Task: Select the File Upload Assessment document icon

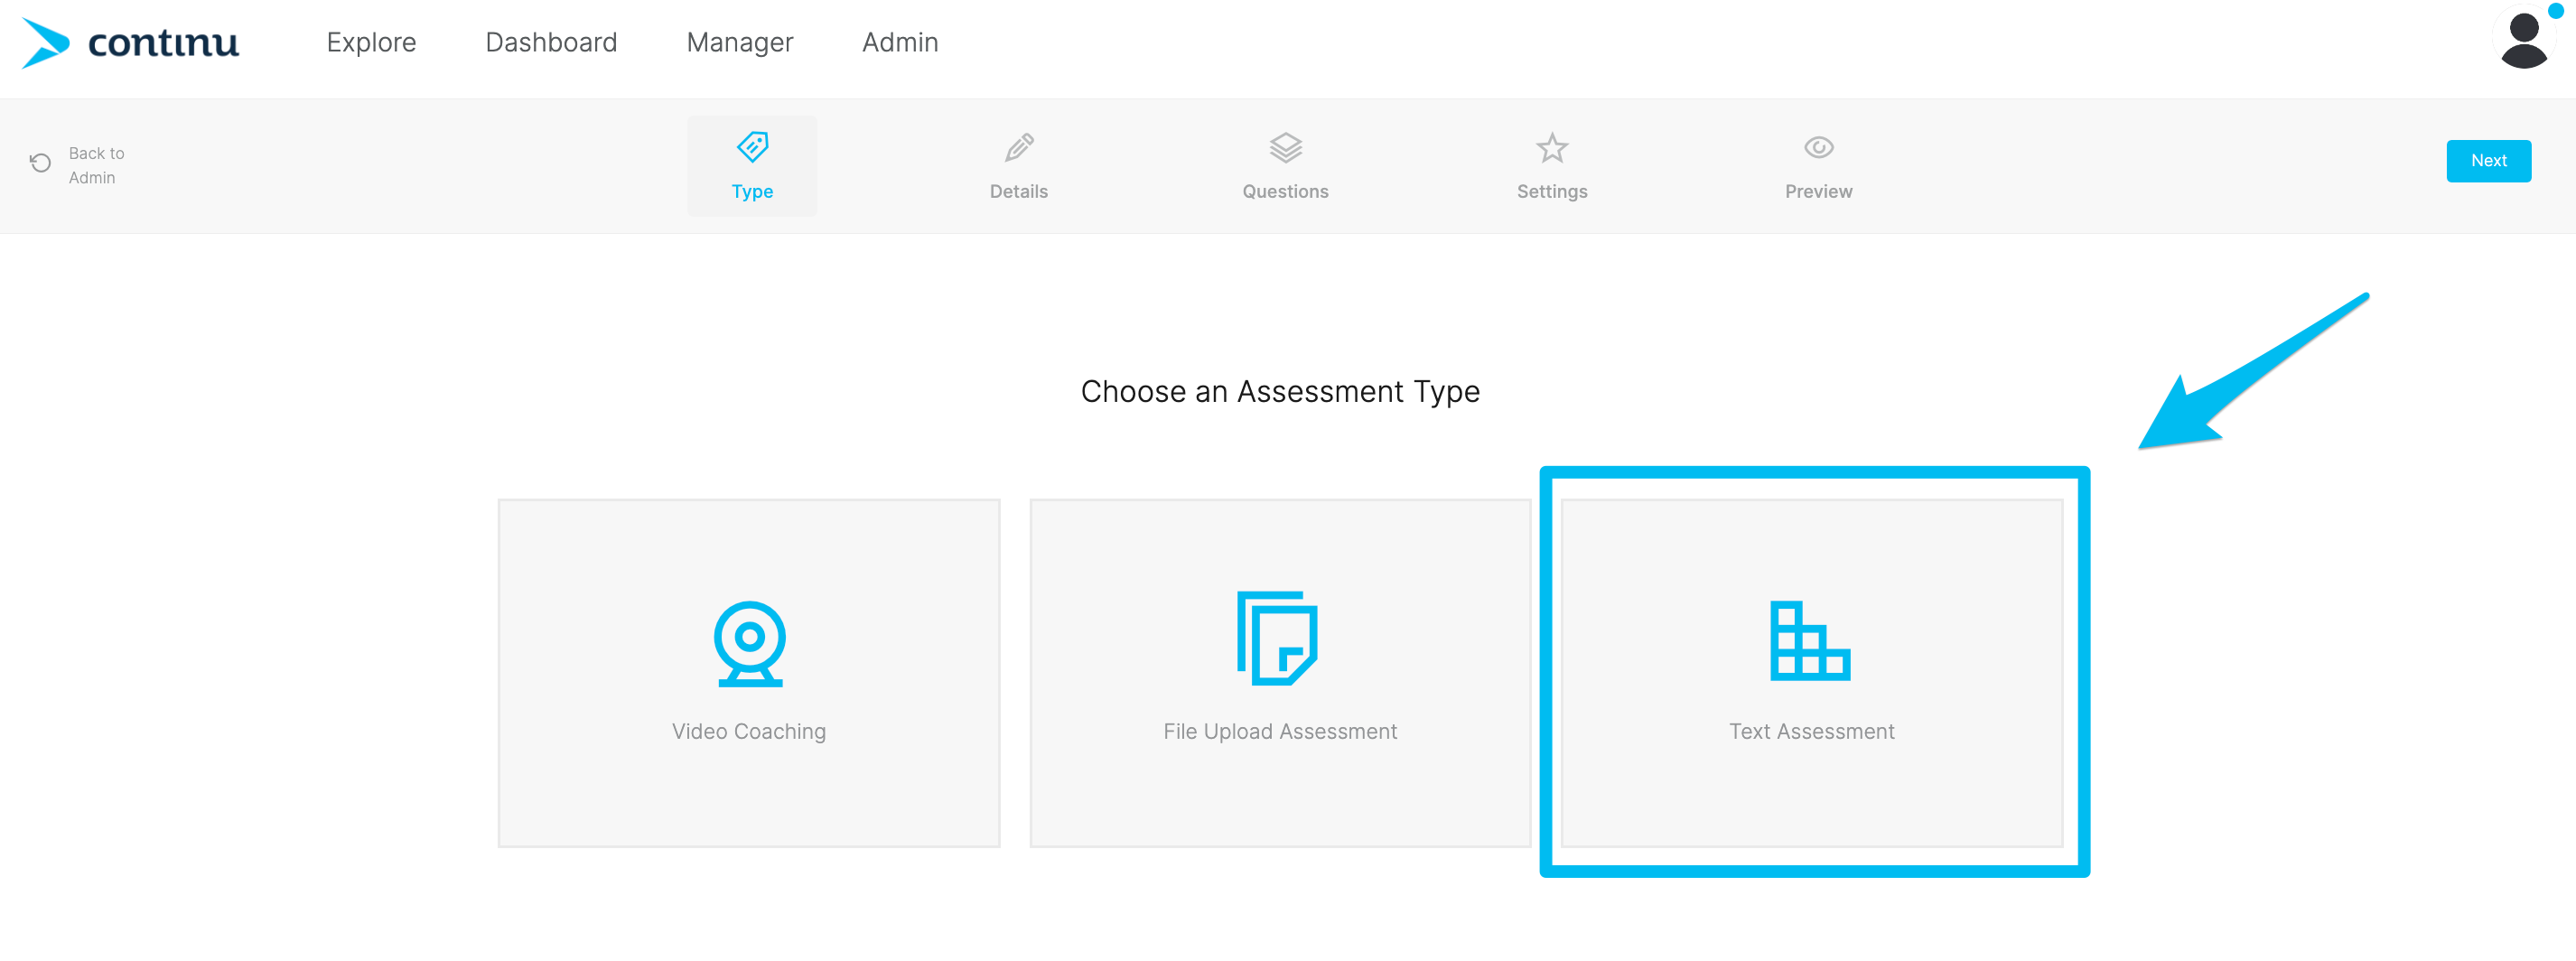Action: 1277,638
